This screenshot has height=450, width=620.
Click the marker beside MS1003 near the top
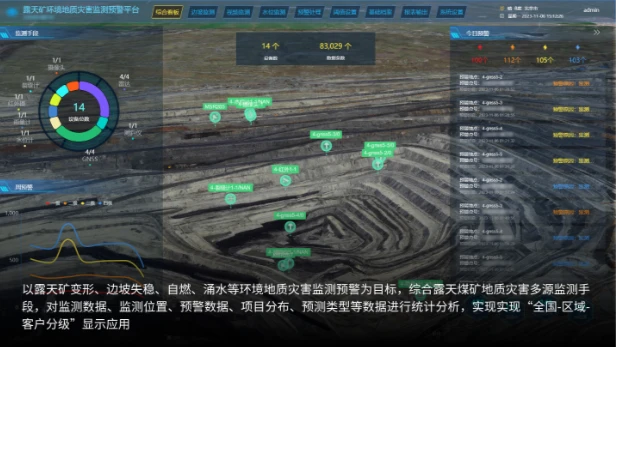pyautogui.click(x=250, y=114)
